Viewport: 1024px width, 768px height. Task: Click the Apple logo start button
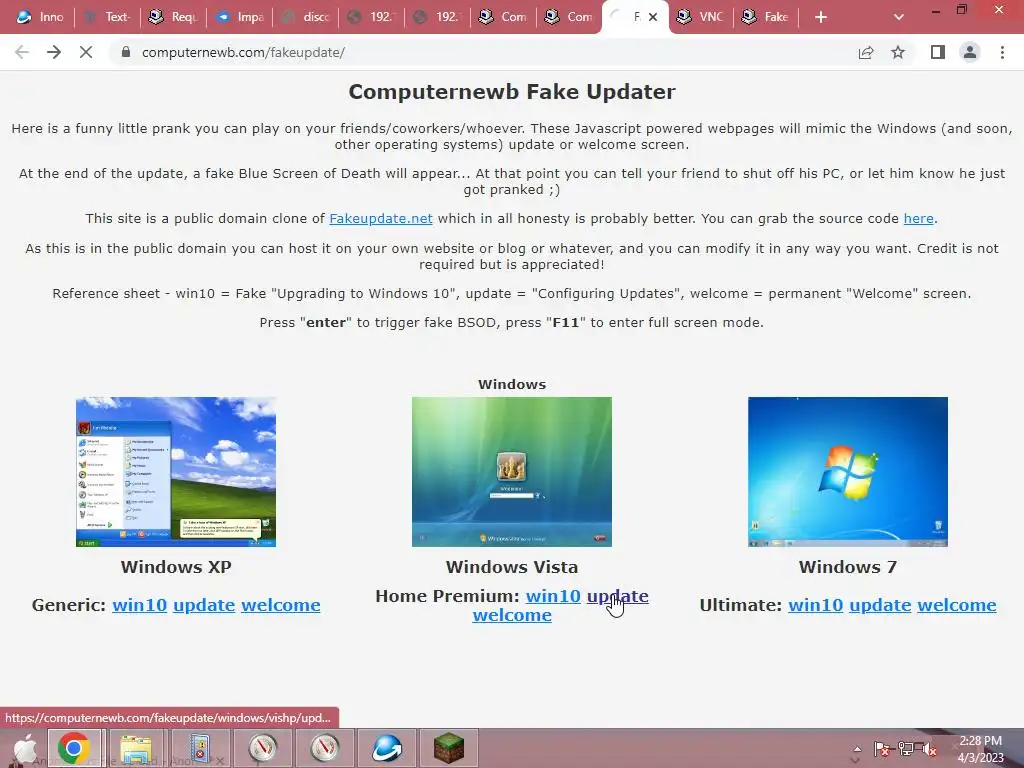[25, 748]
